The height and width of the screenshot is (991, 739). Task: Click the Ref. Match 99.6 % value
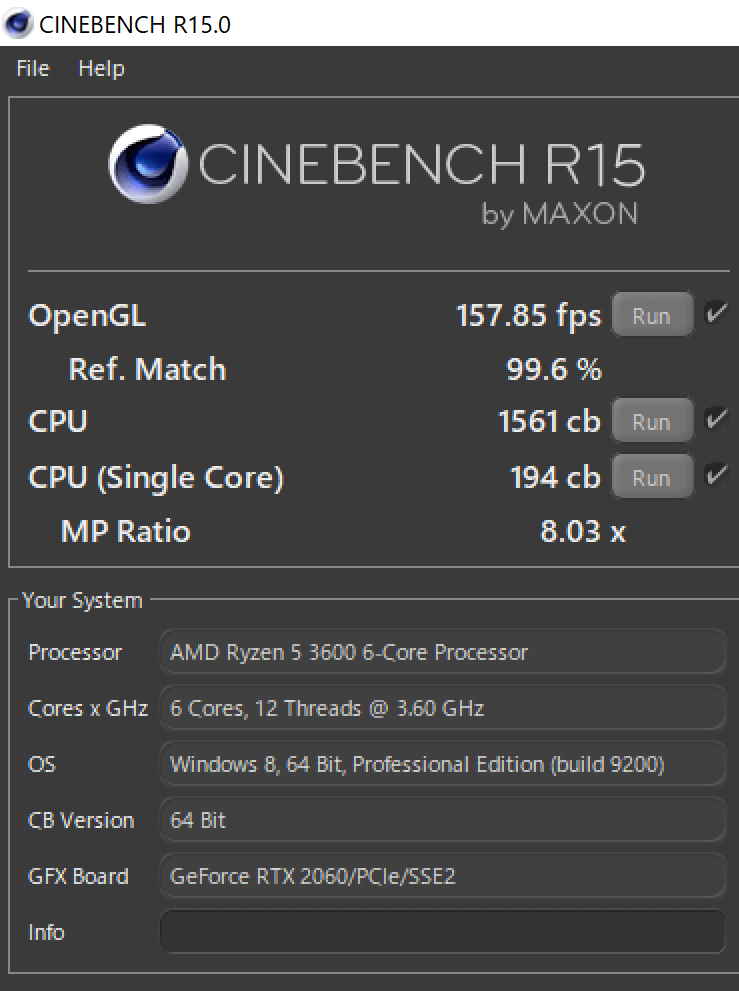[554, 370]
